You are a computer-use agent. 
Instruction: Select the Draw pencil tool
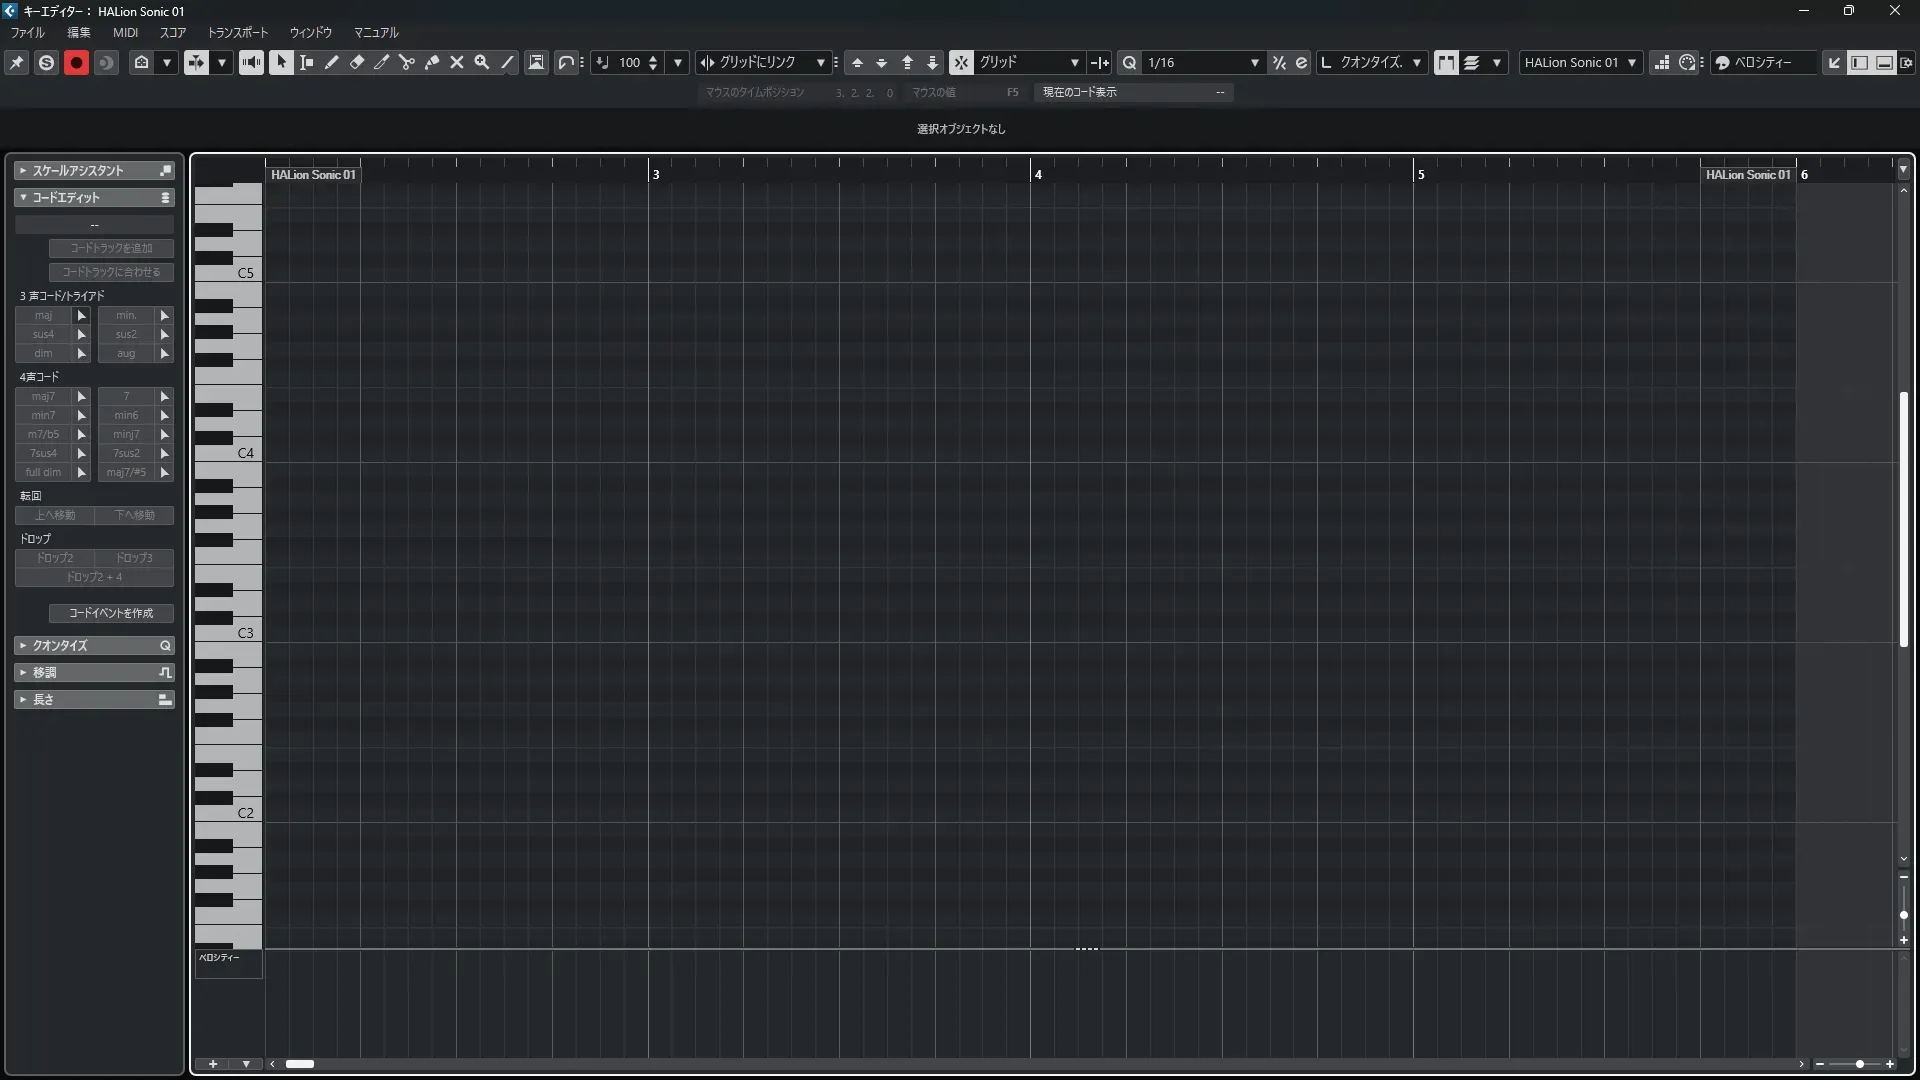pos(332,62)
